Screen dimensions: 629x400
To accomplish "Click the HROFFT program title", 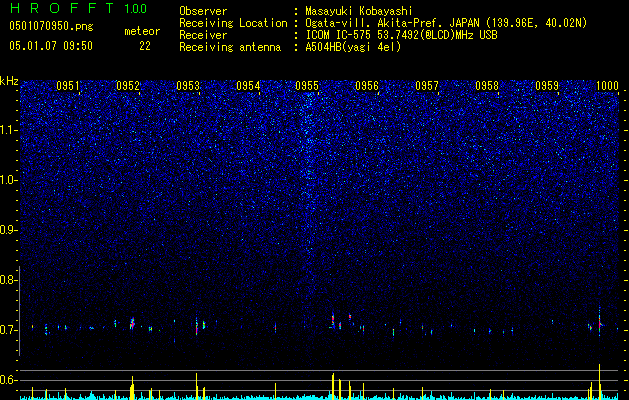I will point(63,8).
